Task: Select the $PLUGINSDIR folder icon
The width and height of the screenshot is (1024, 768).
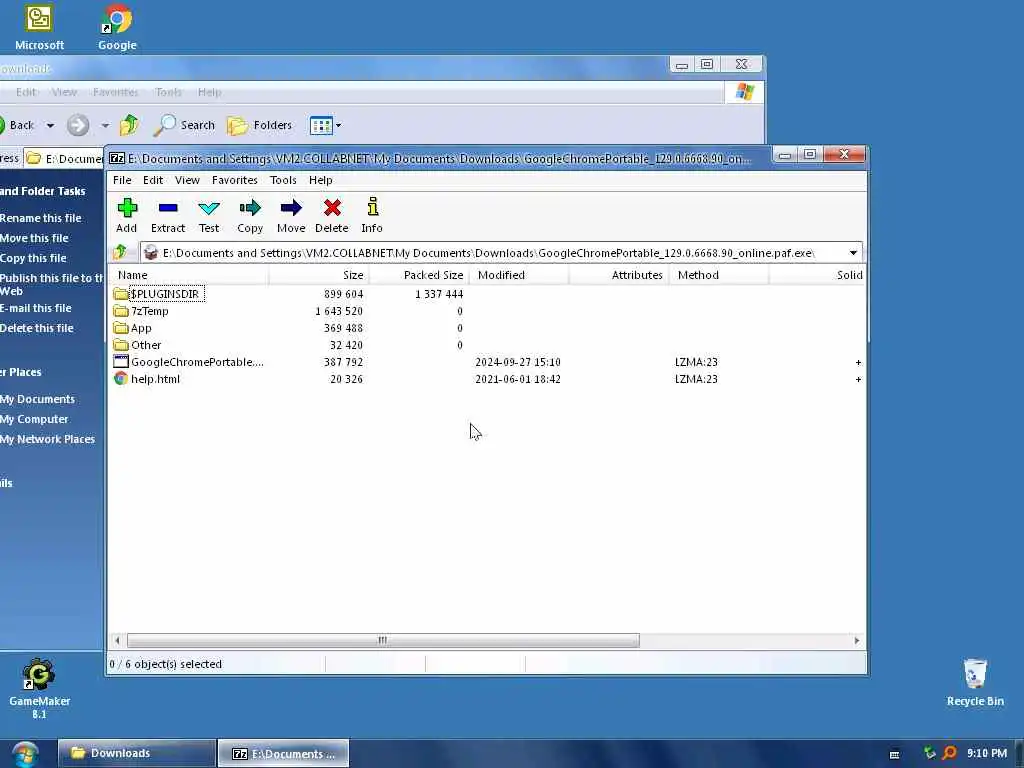Action: tap(121, 294)
